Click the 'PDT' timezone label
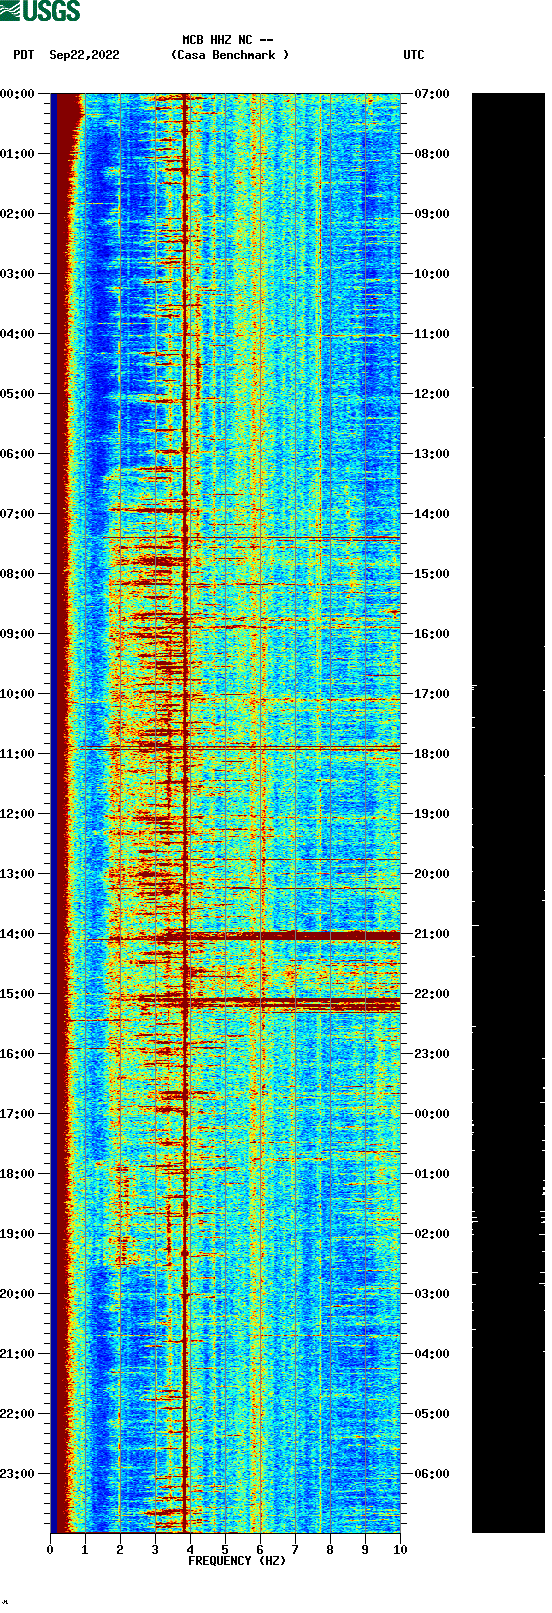Image resolution: width=552 pixels, height=1613 pixels. [x=24, y=55]
